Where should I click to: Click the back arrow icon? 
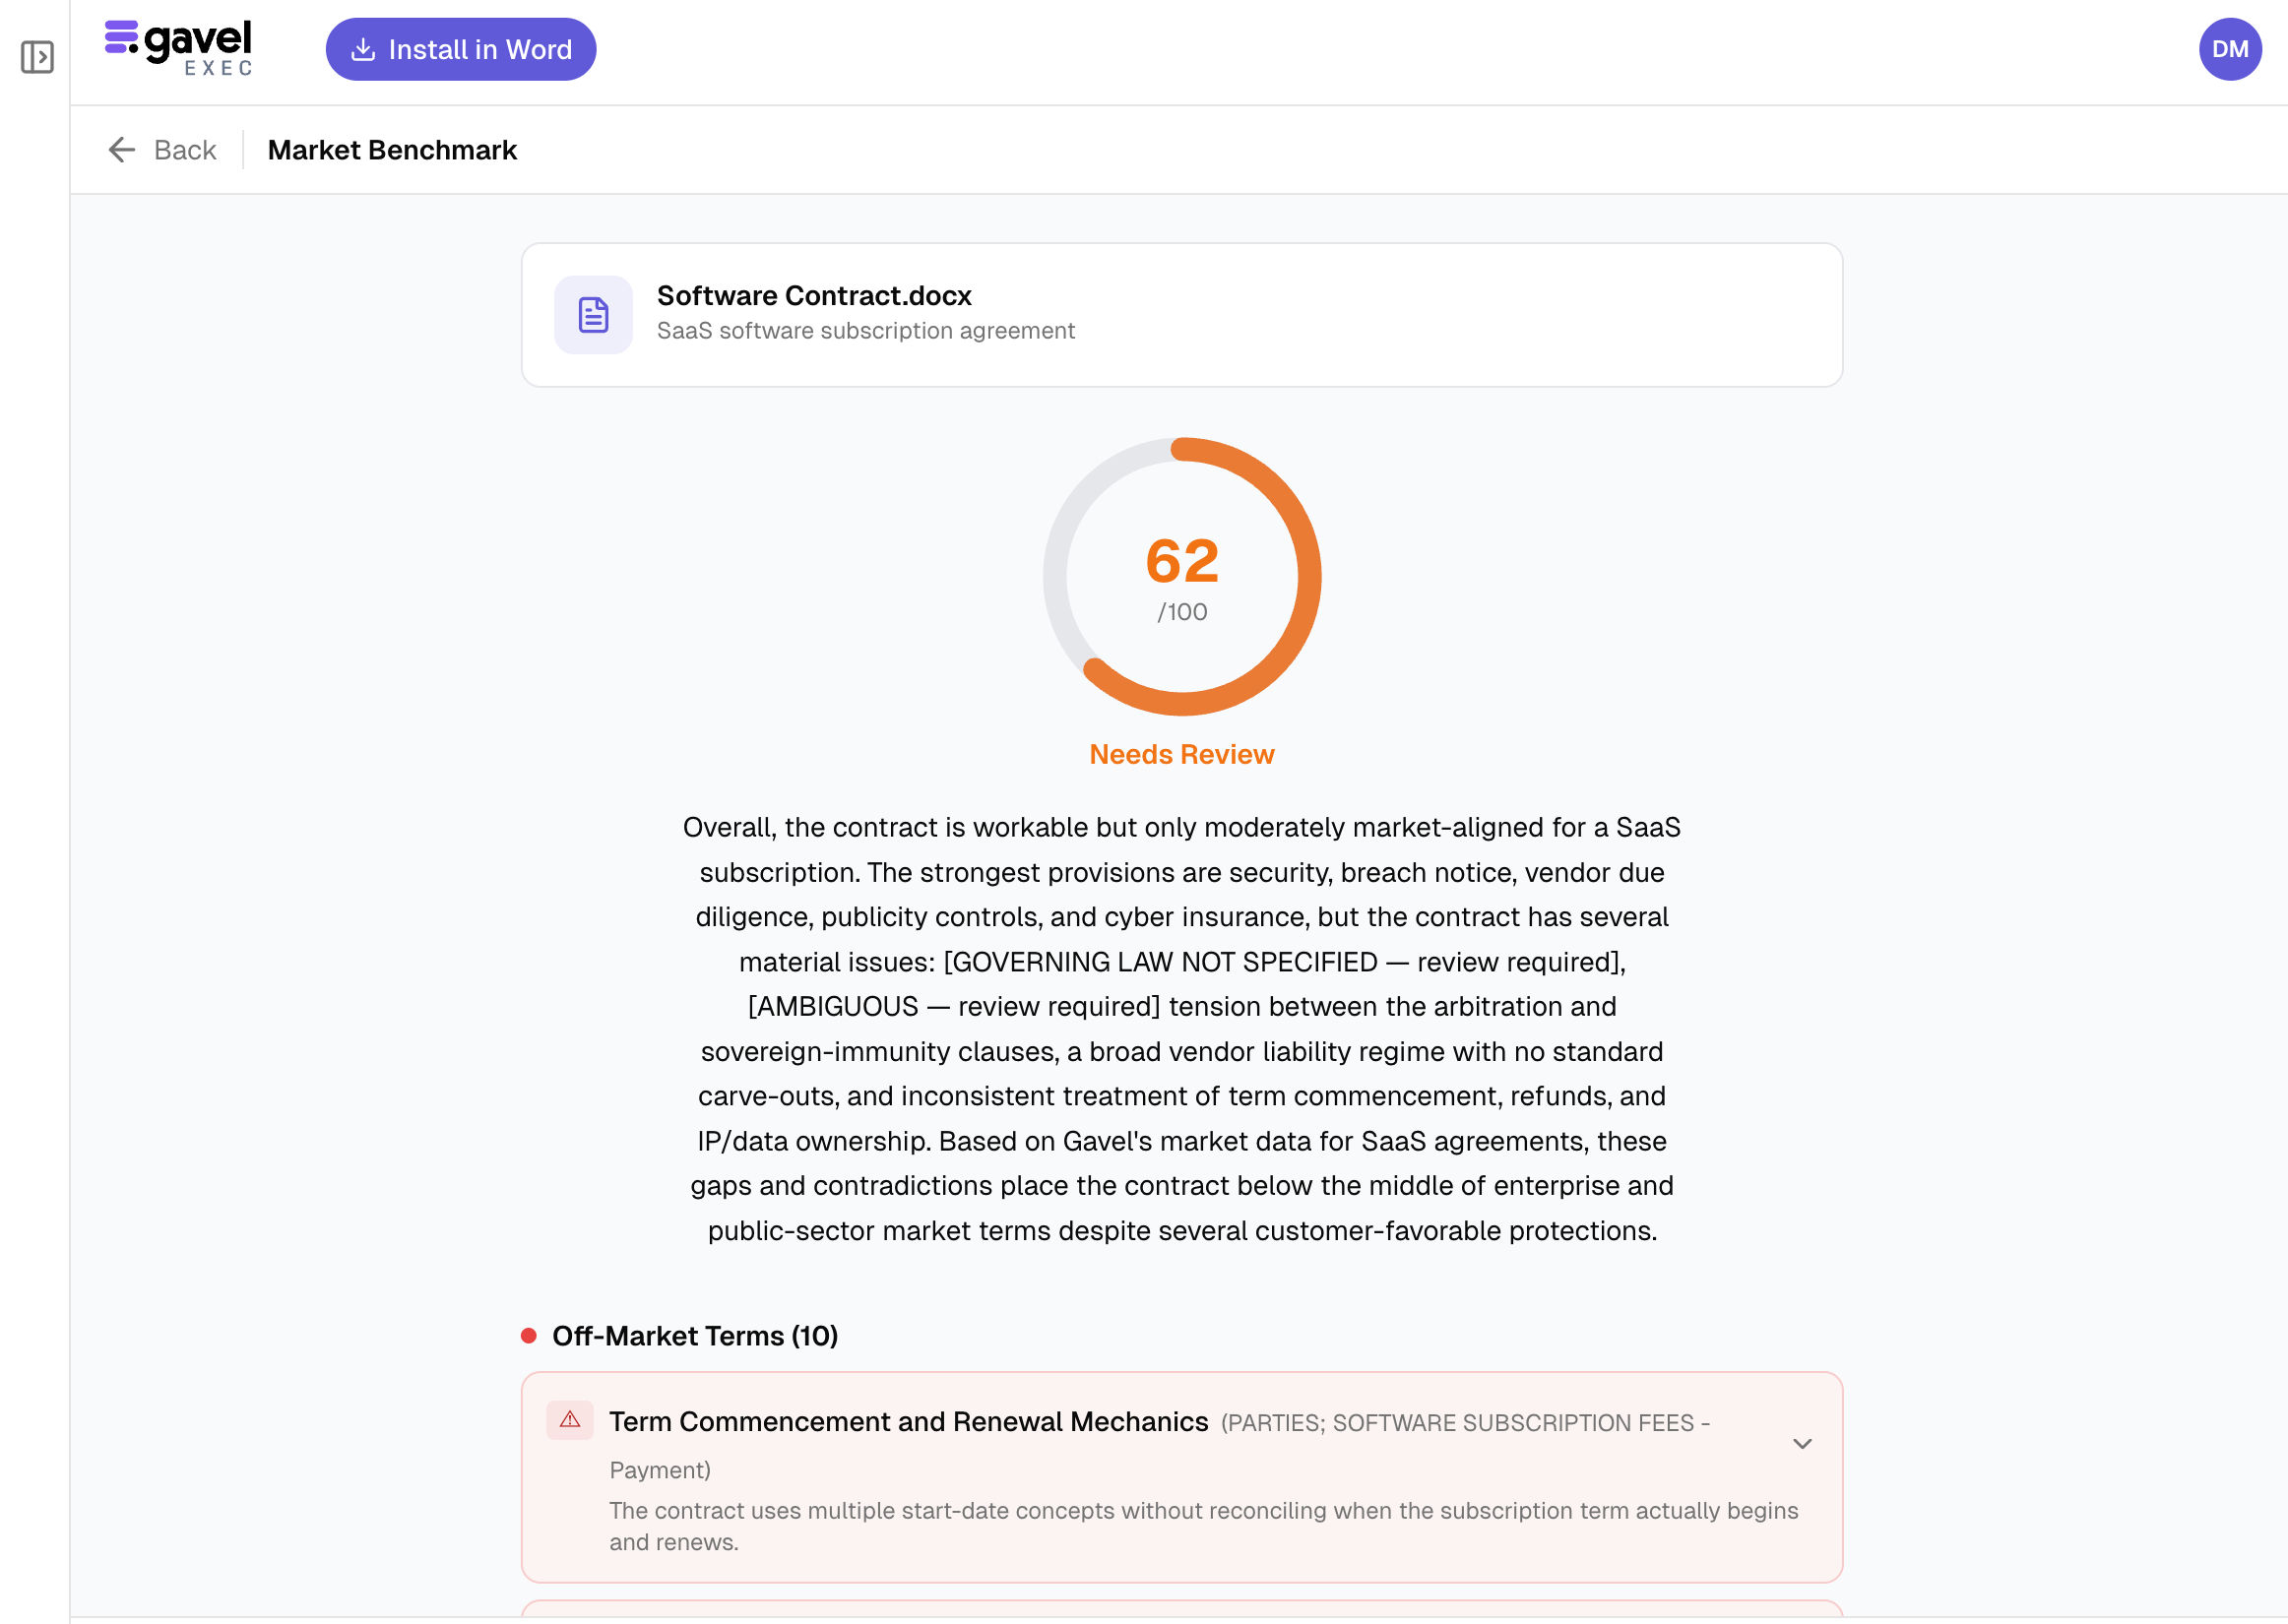pos(121,150)
